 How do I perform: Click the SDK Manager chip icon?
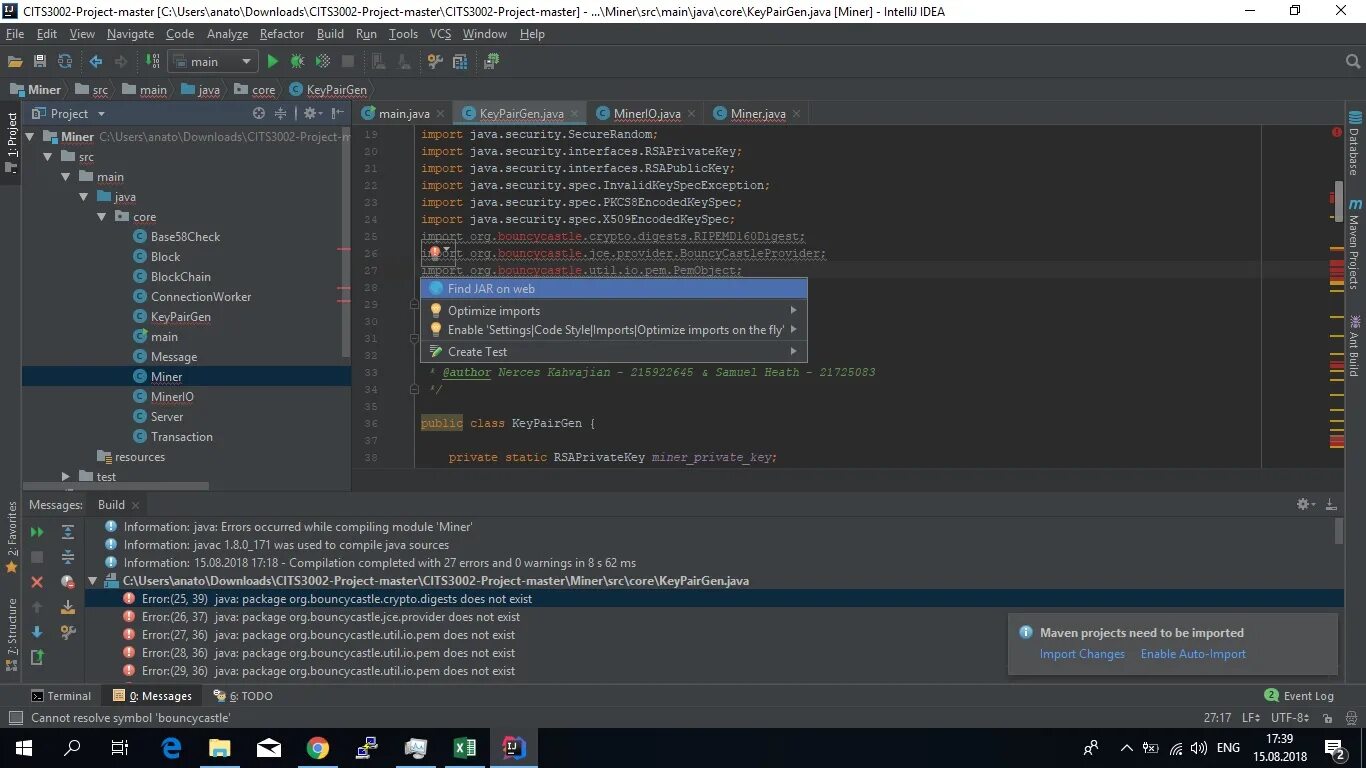click(491, 61)
